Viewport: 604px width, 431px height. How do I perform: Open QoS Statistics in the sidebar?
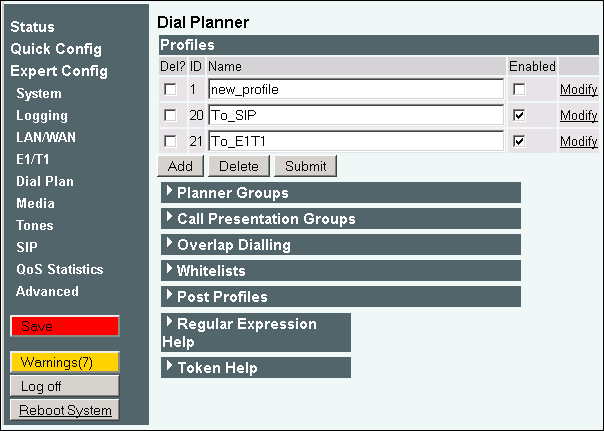coord(59,269)
